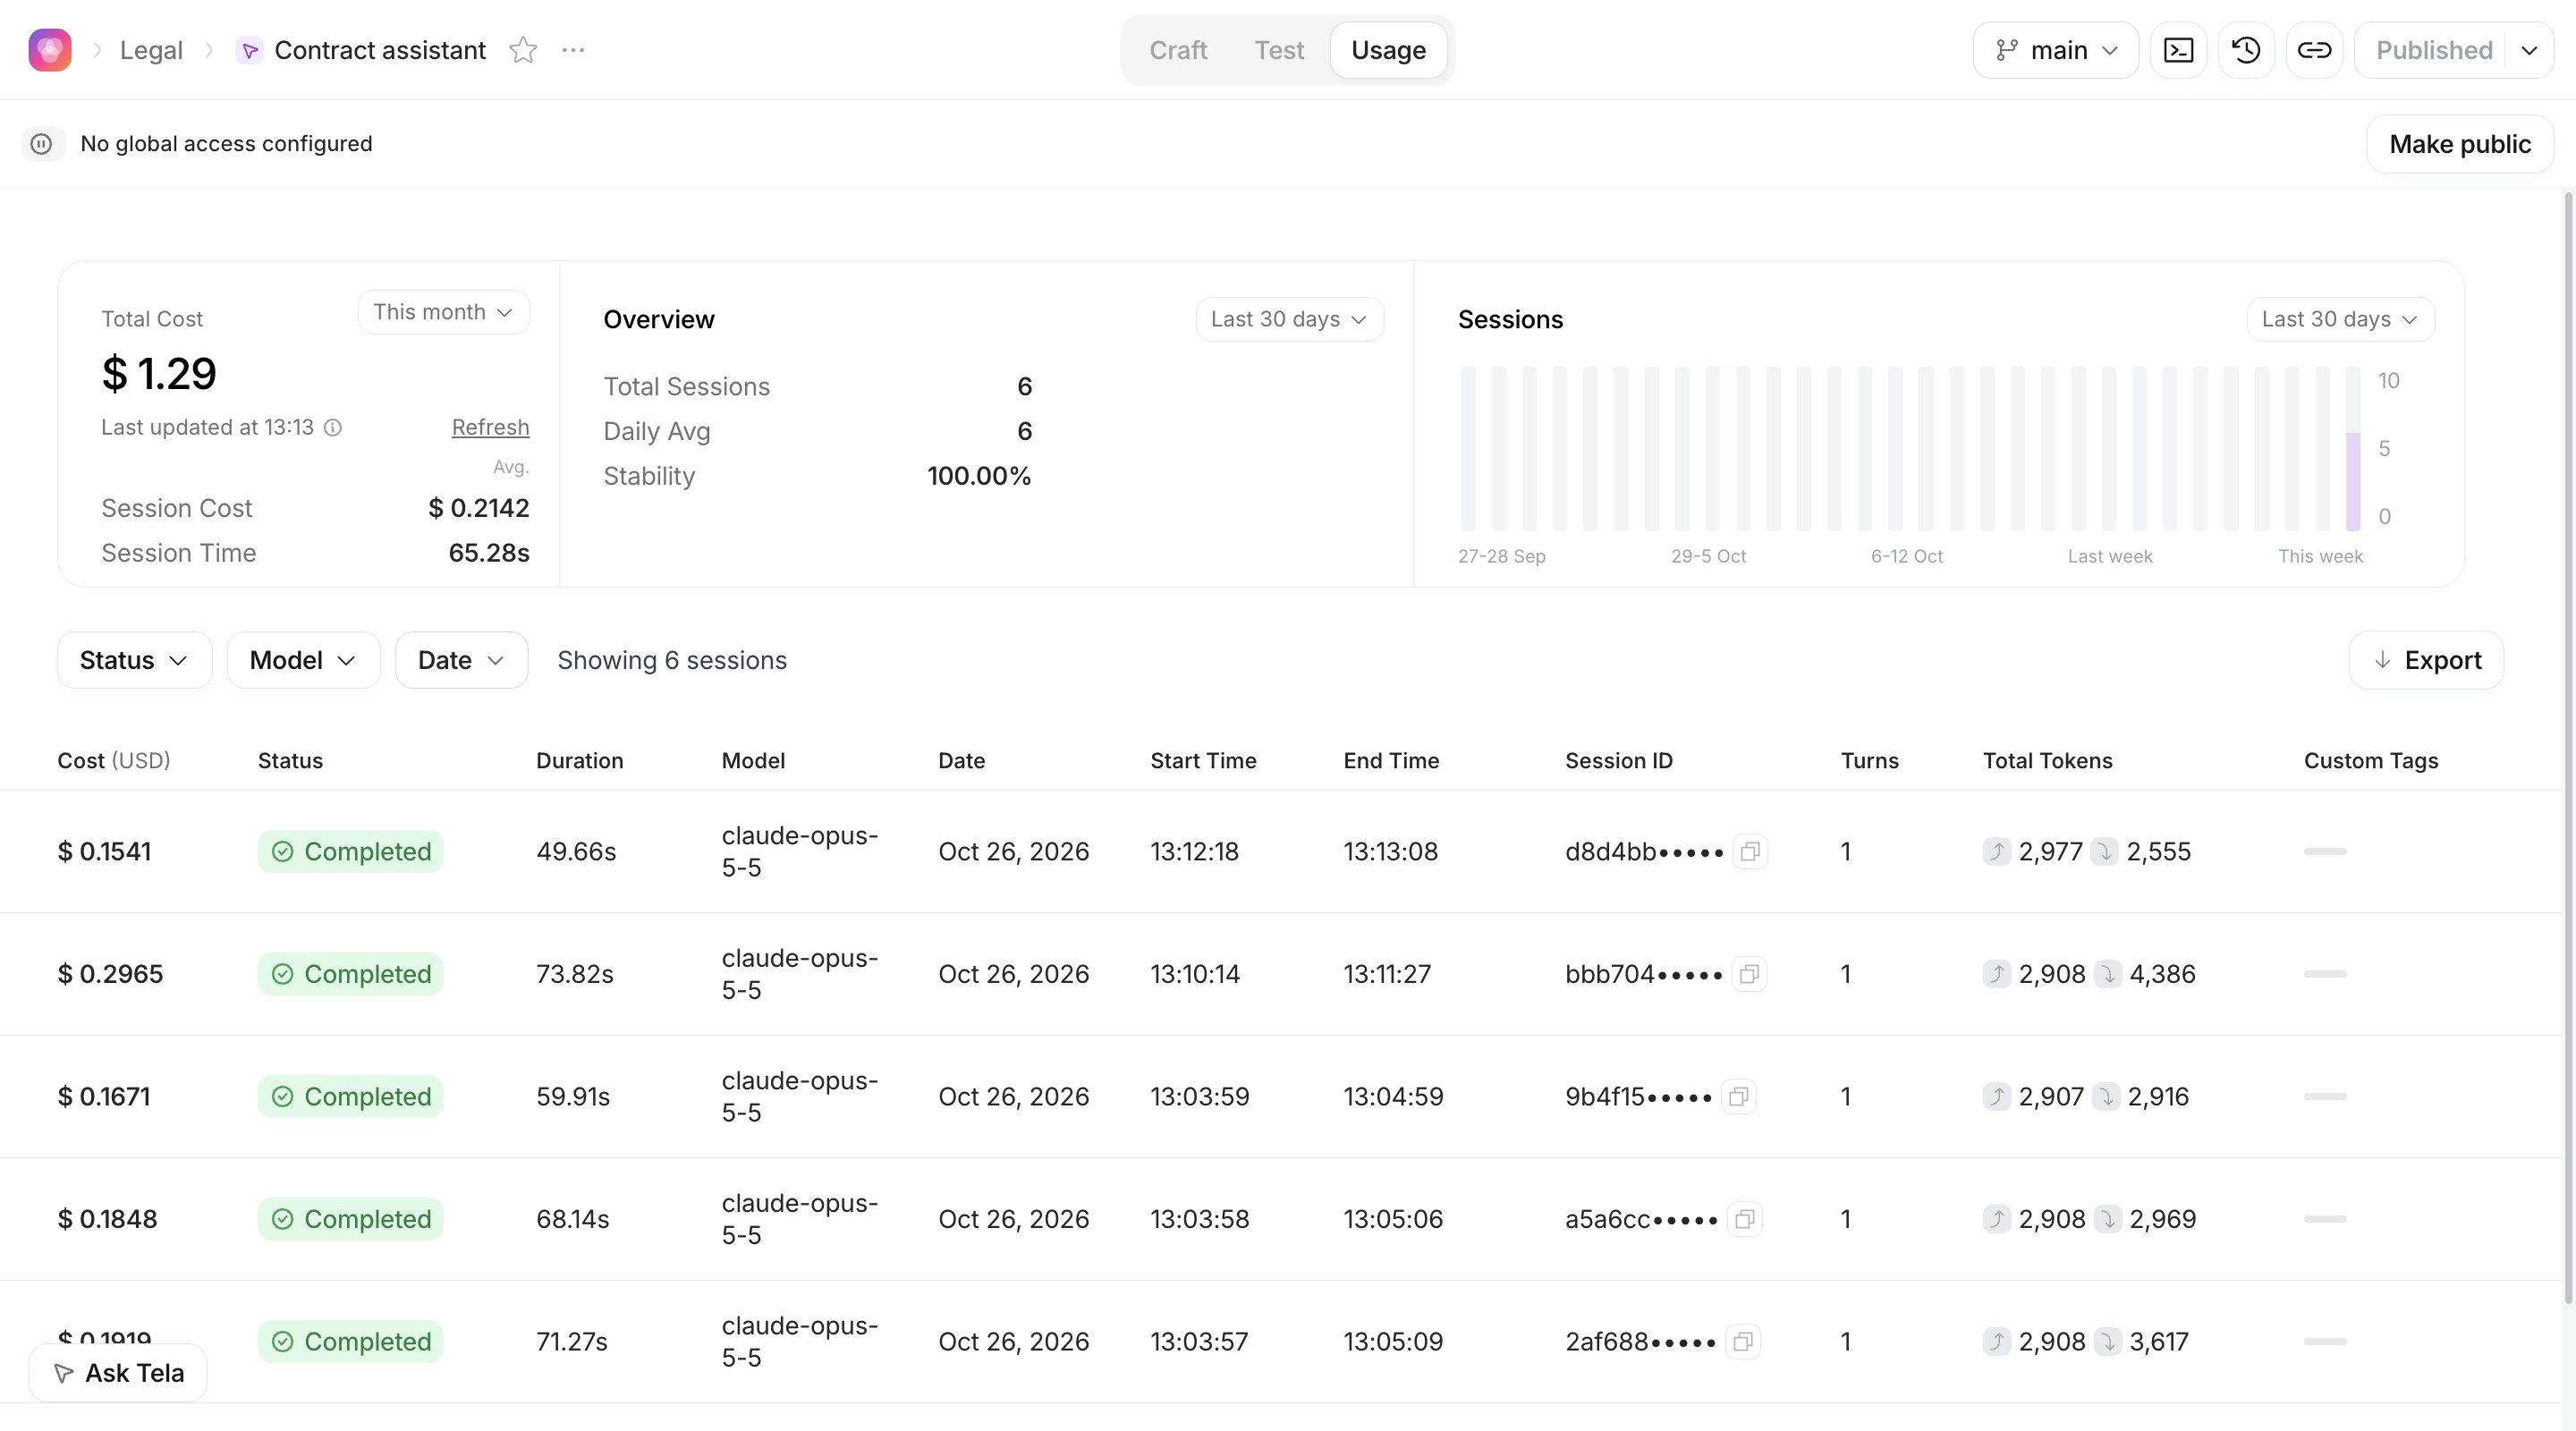2576x1431 pixels.
Task: Open the main branch selector
Action: (2056, 50)
